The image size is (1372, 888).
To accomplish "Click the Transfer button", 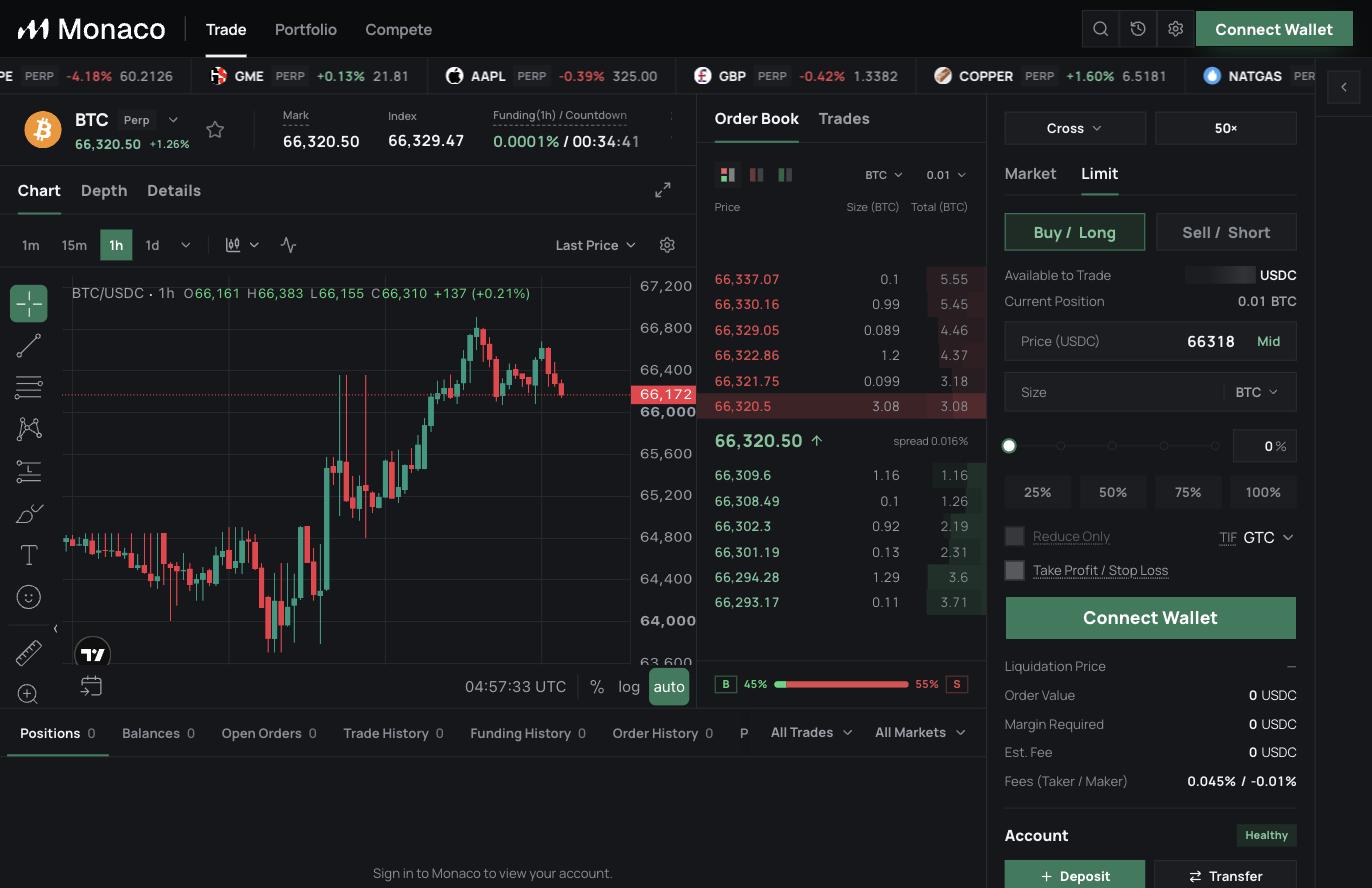I will click(x=1226, y=876).
